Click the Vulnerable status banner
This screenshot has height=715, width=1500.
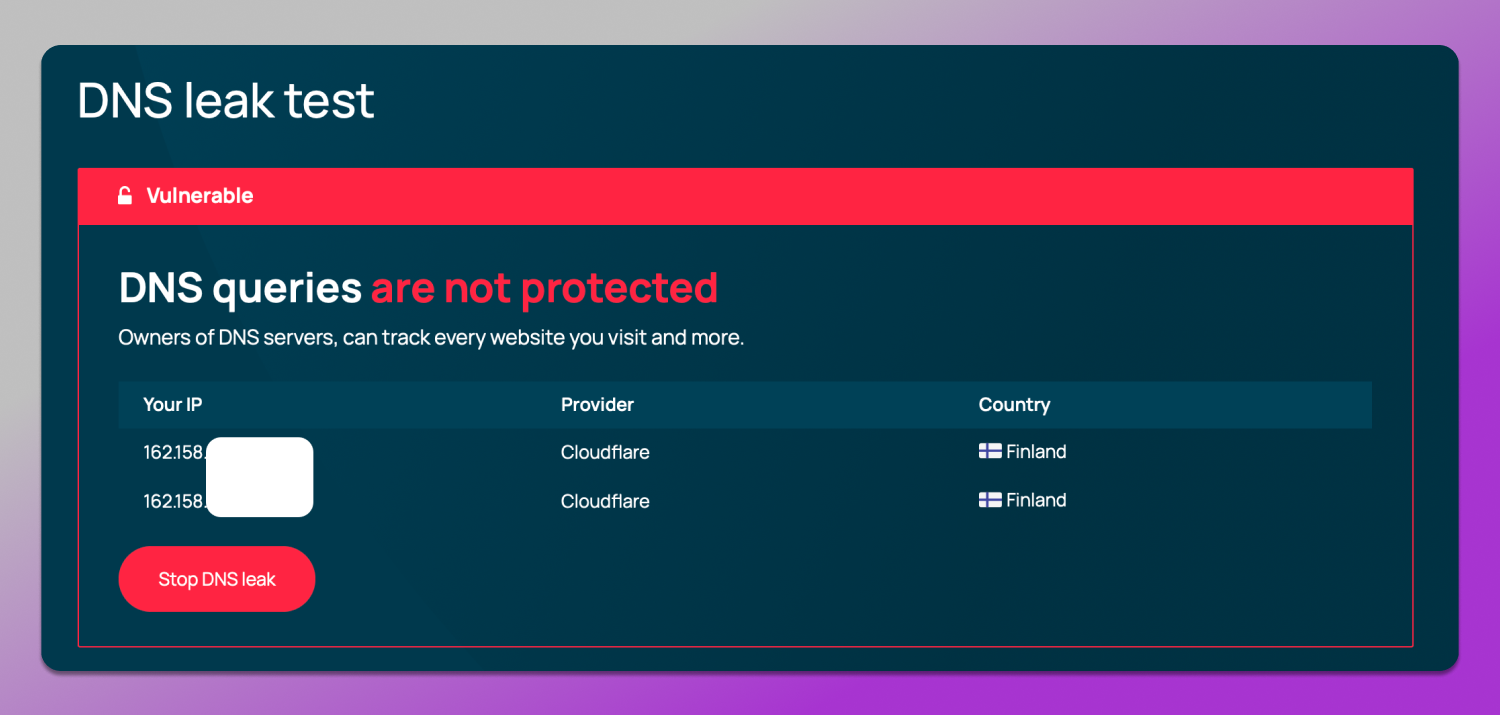coord(745,195)
